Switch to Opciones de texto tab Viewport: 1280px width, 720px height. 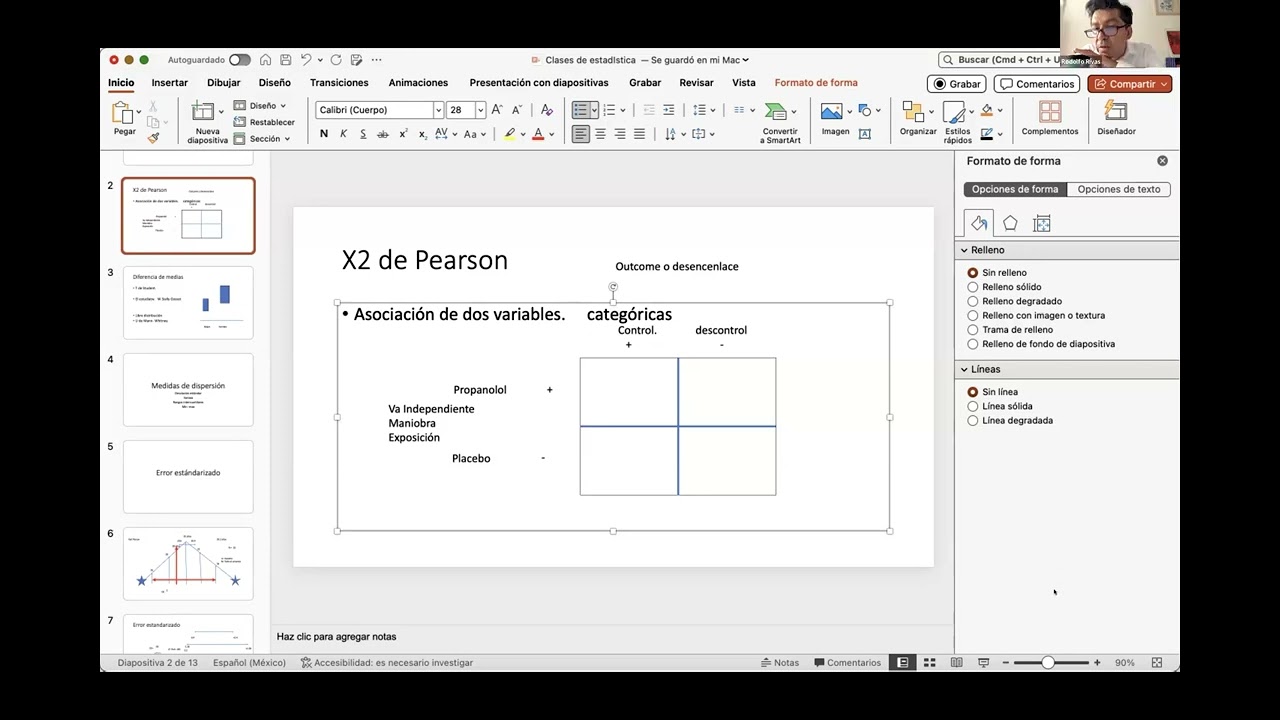pos(1119,189)
